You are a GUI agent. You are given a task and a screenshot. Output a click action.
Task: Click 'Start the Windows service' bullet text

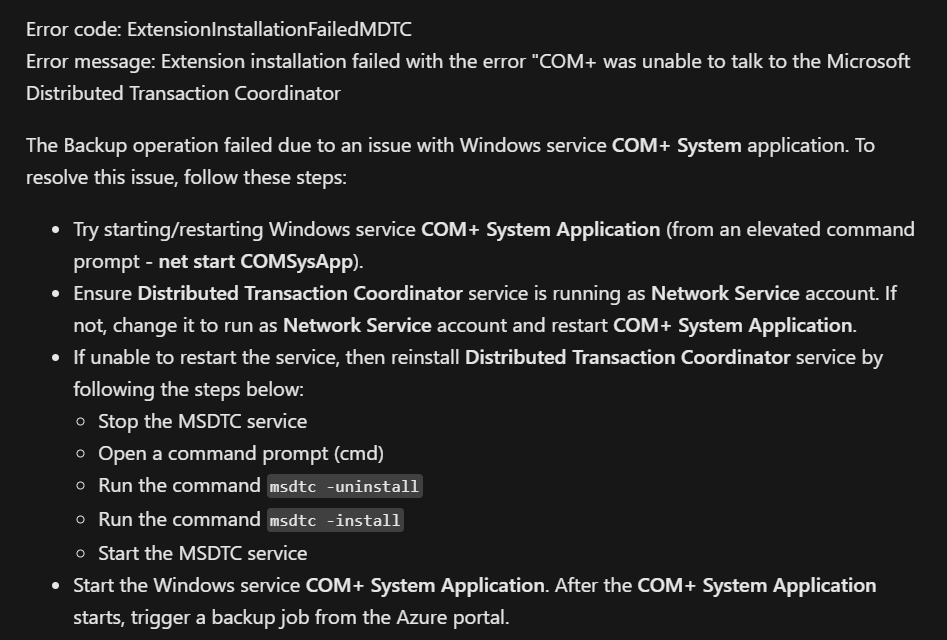point(187,585)
